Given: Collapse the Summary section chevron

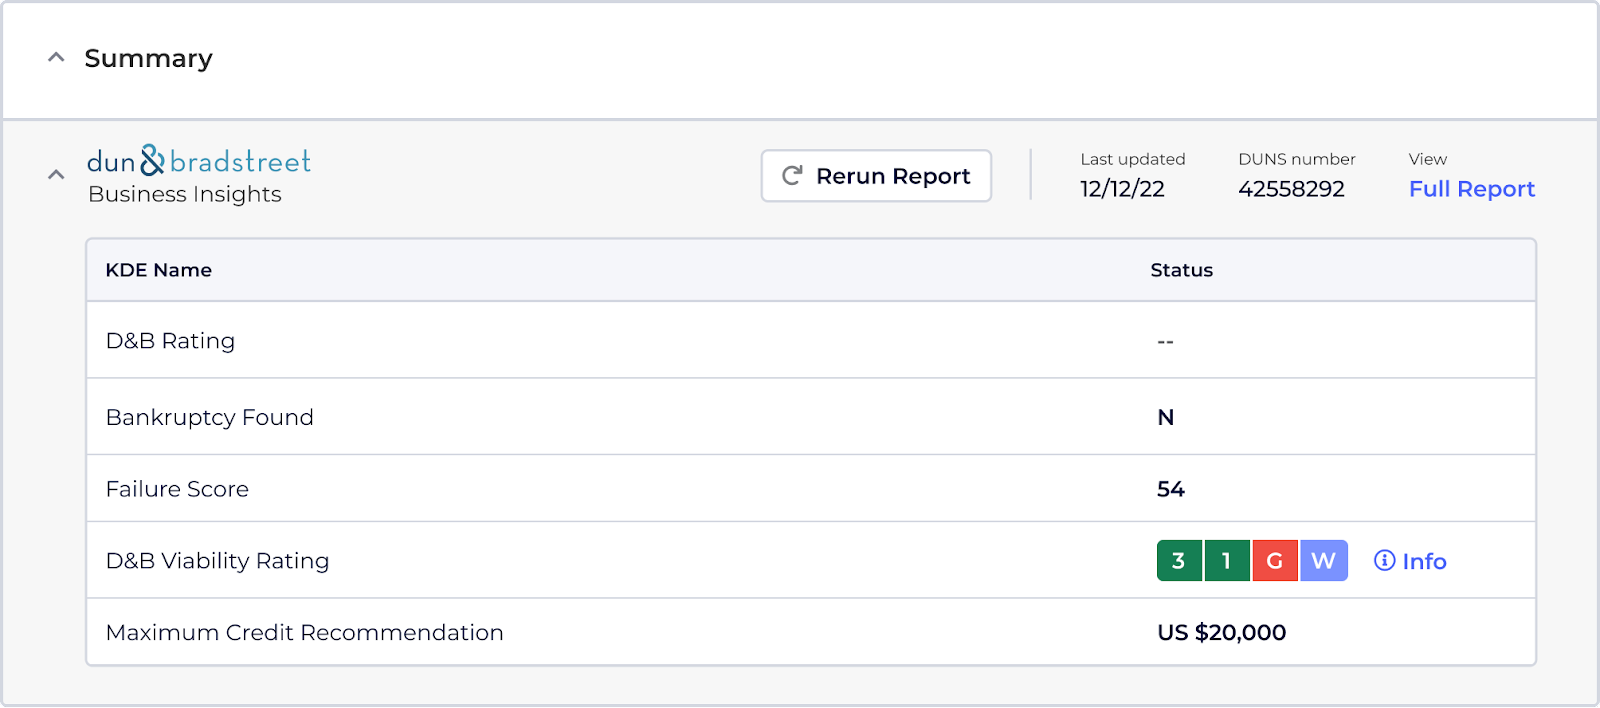Looking at the screenshot, I should [56, 58].
